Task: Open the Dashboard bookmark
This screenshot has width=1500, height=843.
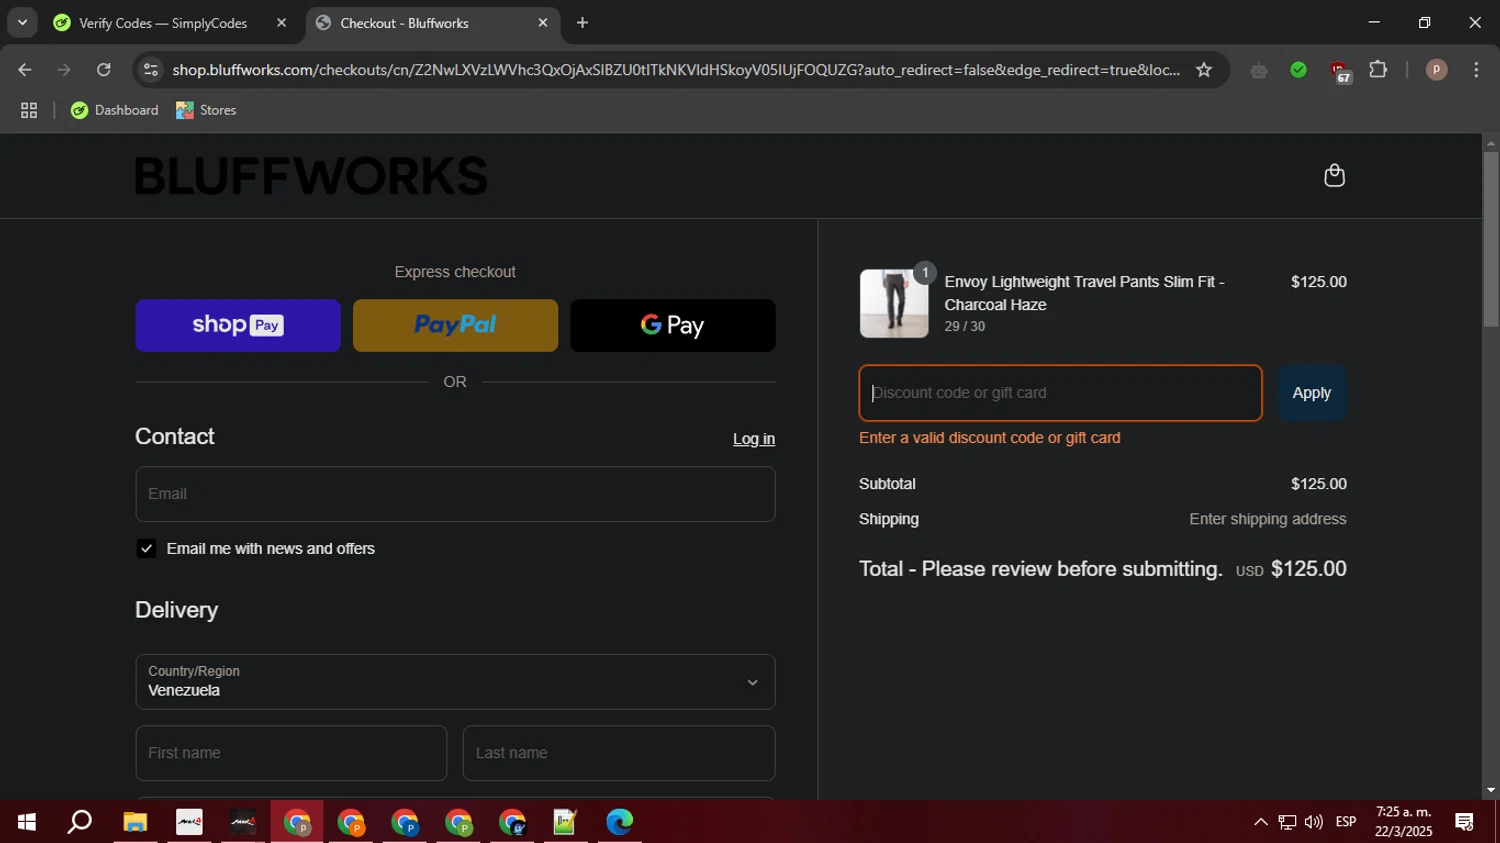Action: [x=115, y=110]
